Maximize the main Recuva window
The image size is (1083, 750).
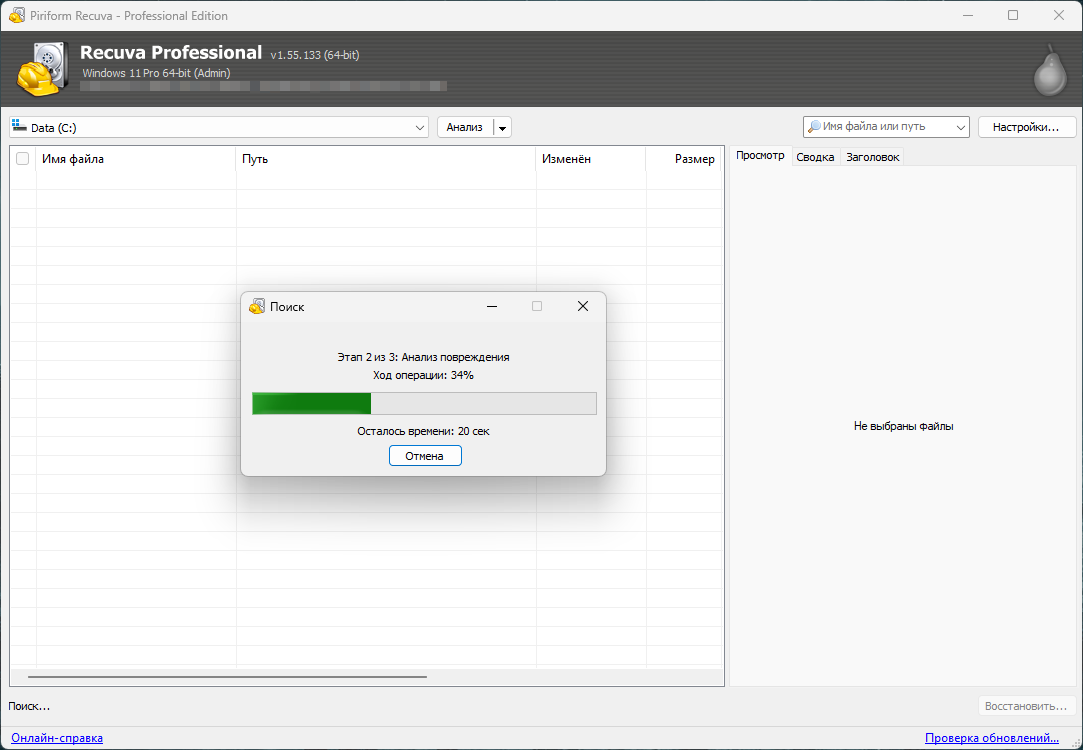pyautogui.click(x=1013, y=15)
